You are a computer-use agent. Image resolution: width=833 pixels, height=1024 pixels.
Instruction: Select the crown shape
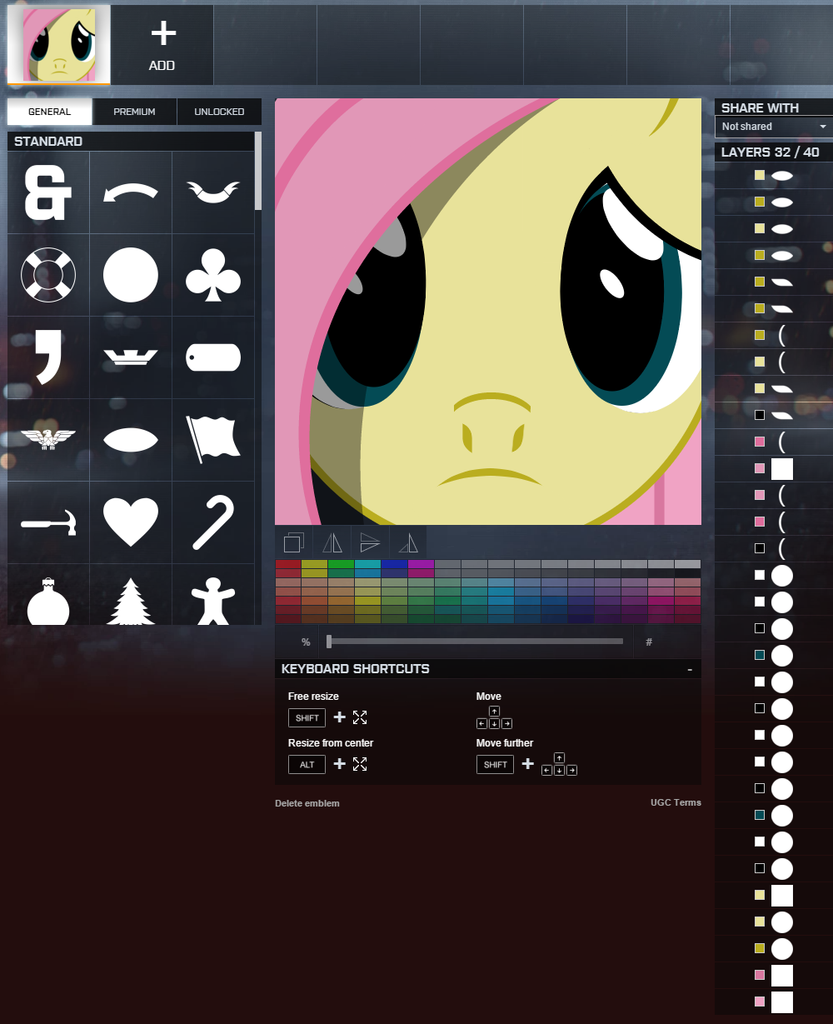131,357
